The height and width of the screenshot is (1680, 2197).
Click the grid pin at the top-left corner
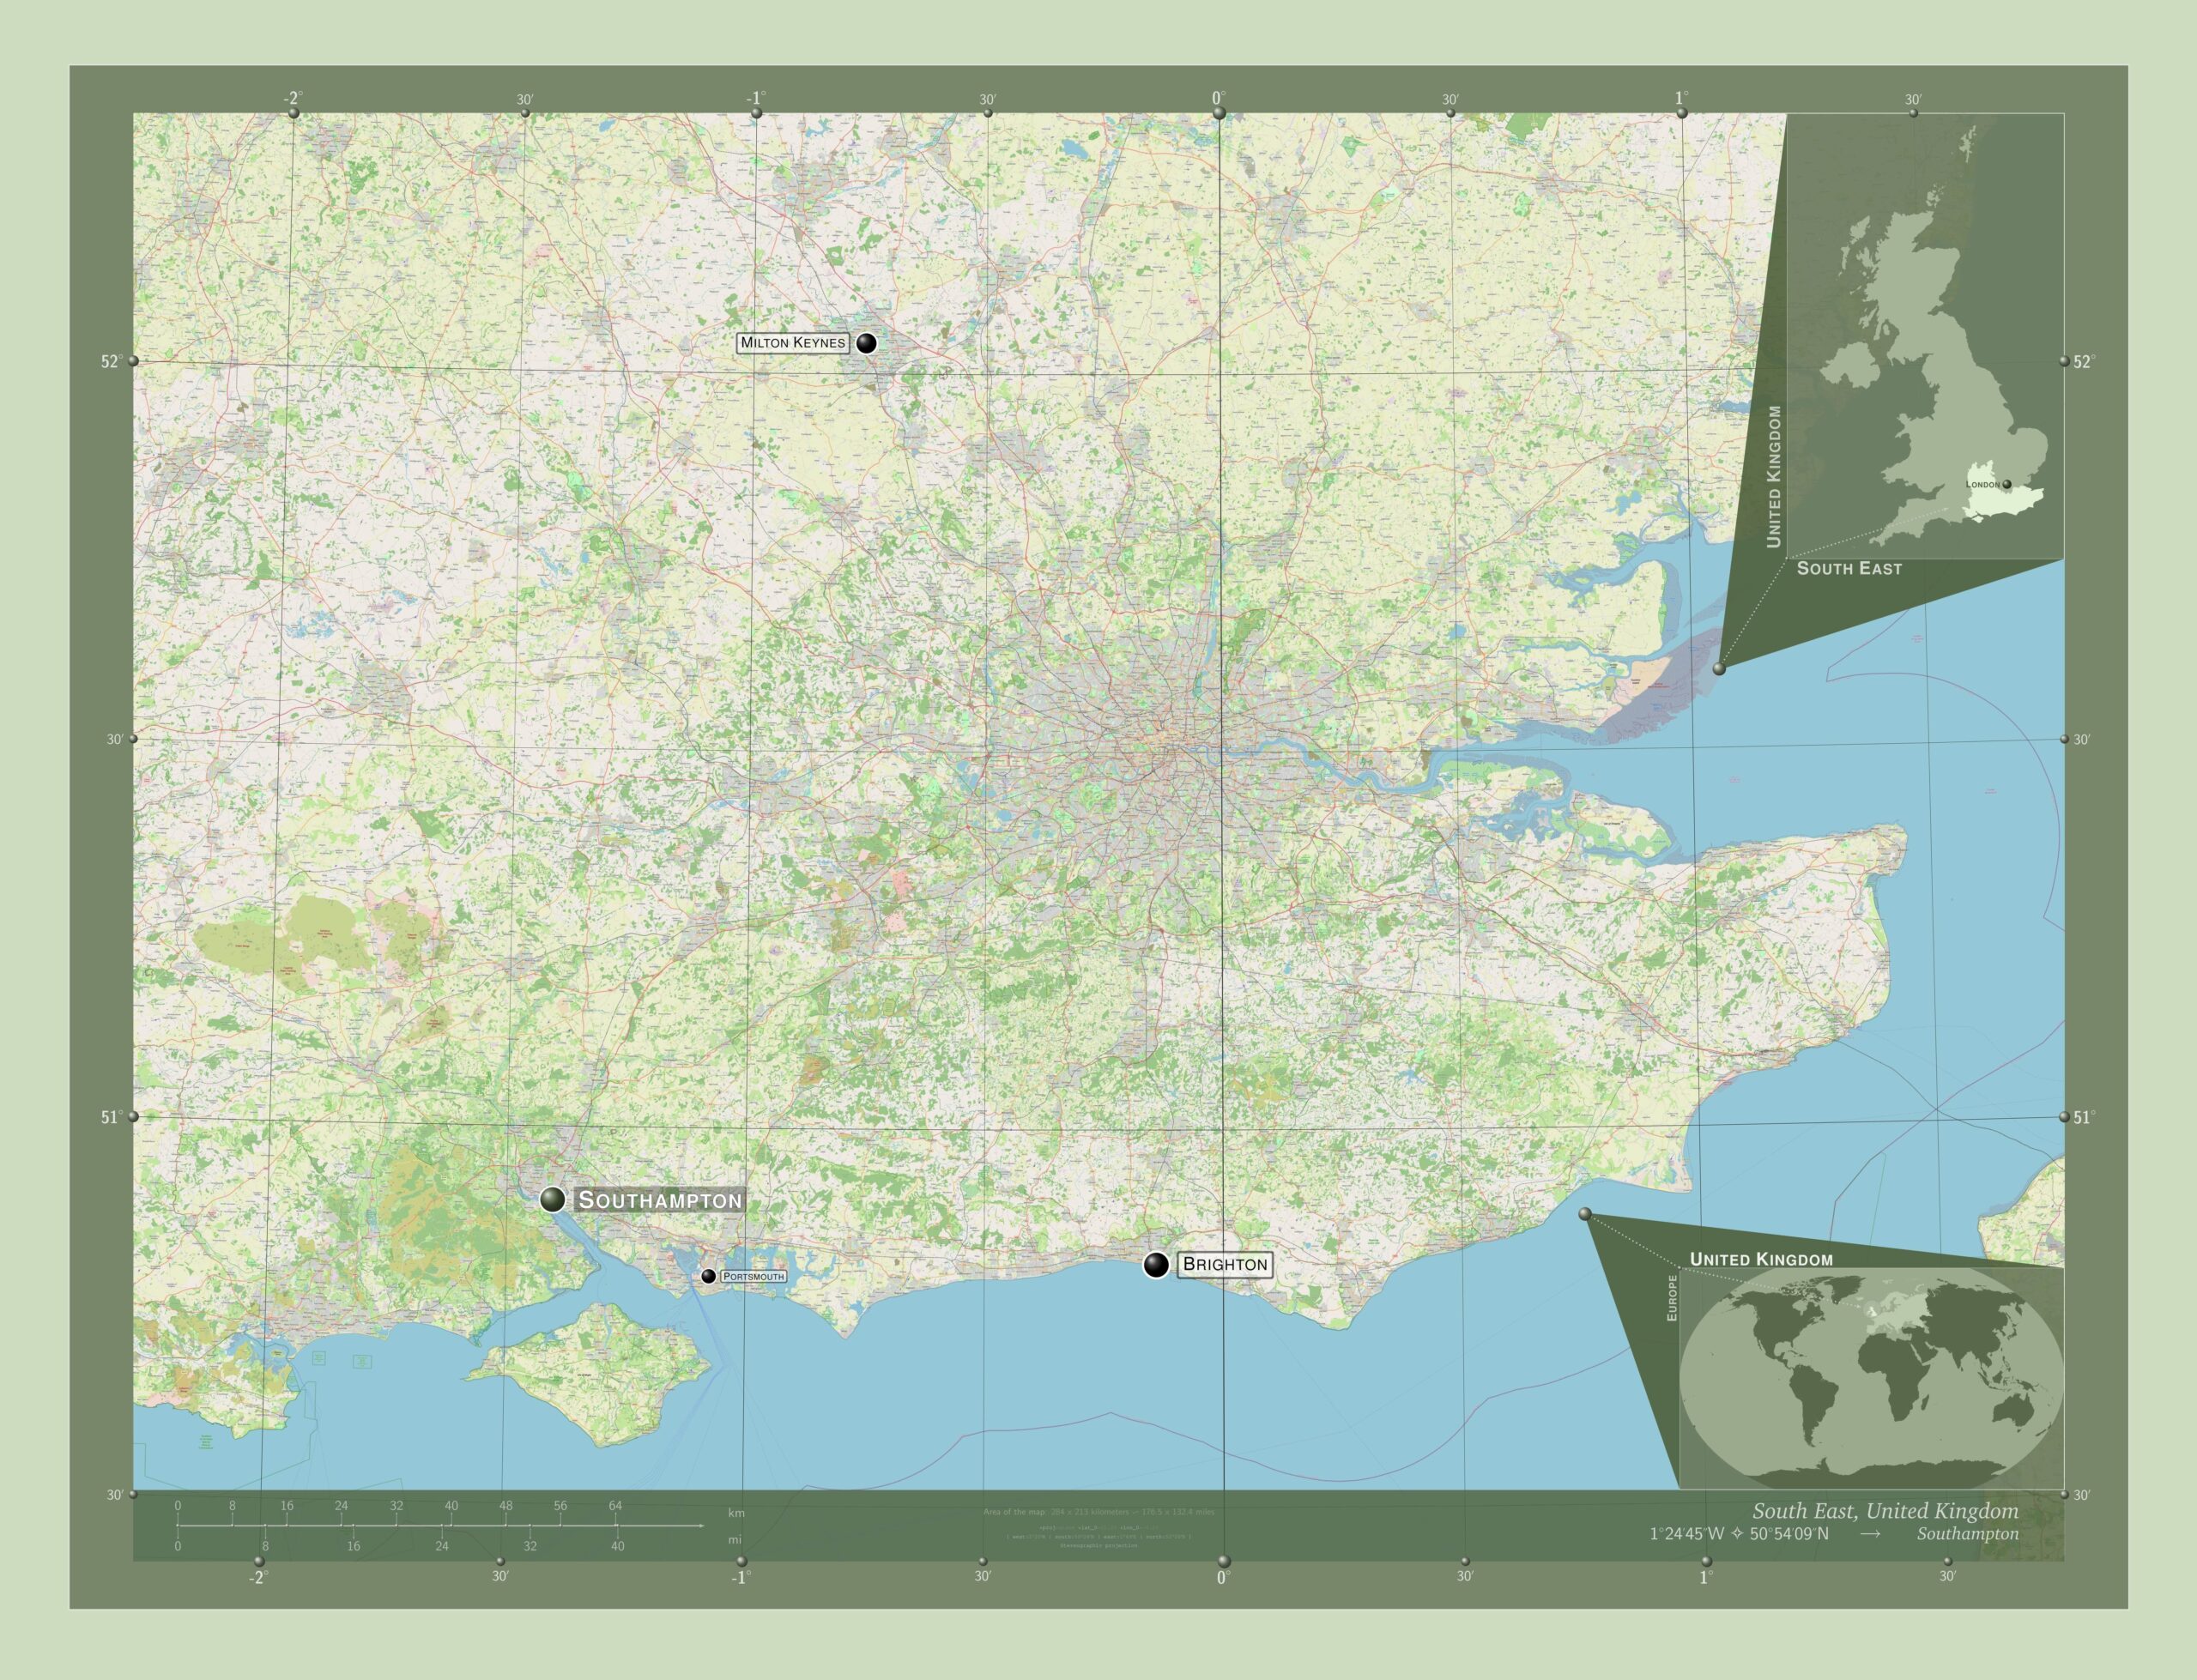pyautogui.click(x=293, y=112)
